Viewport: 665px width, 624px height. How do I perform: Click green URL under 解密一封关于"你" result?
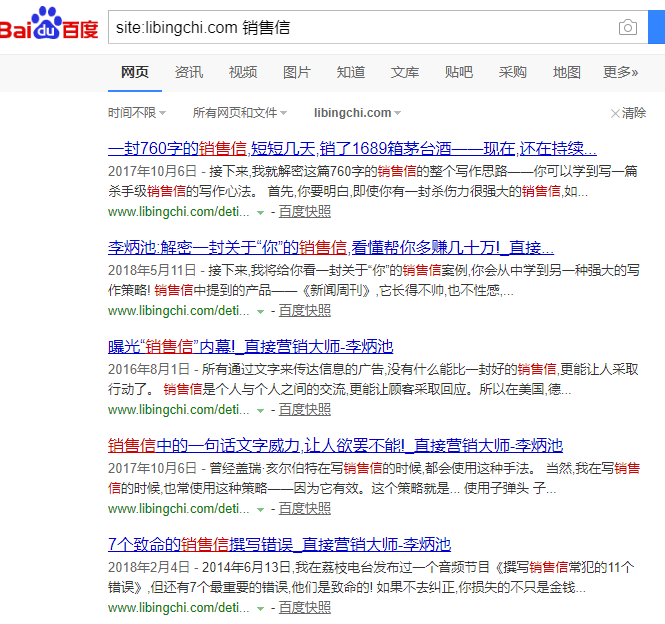point(179,311)
